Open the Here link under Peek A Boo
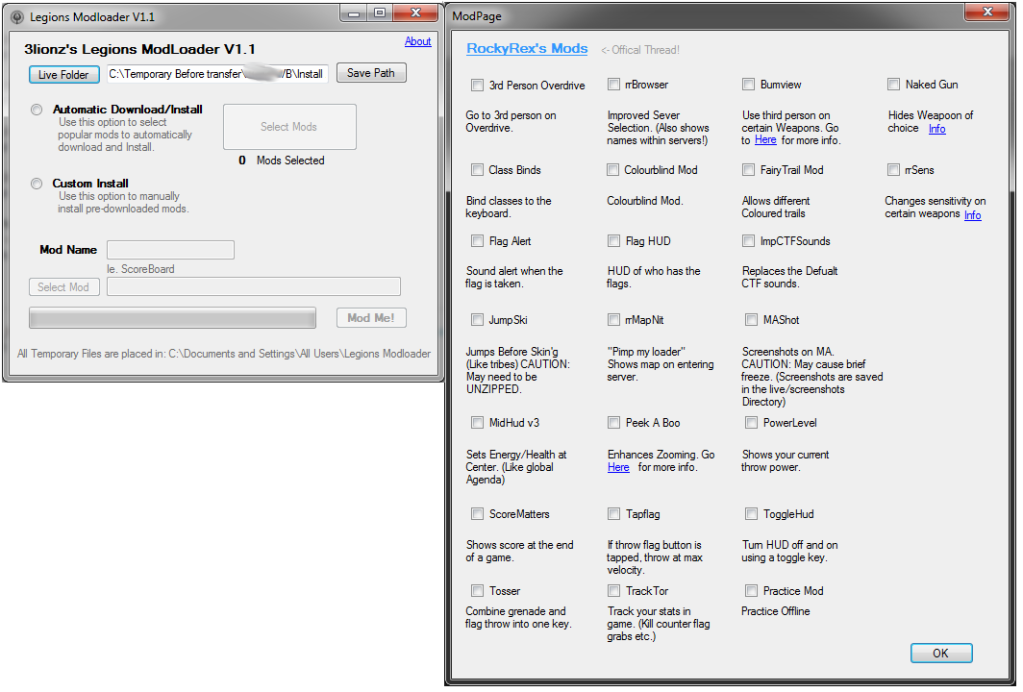 [618, 468]
